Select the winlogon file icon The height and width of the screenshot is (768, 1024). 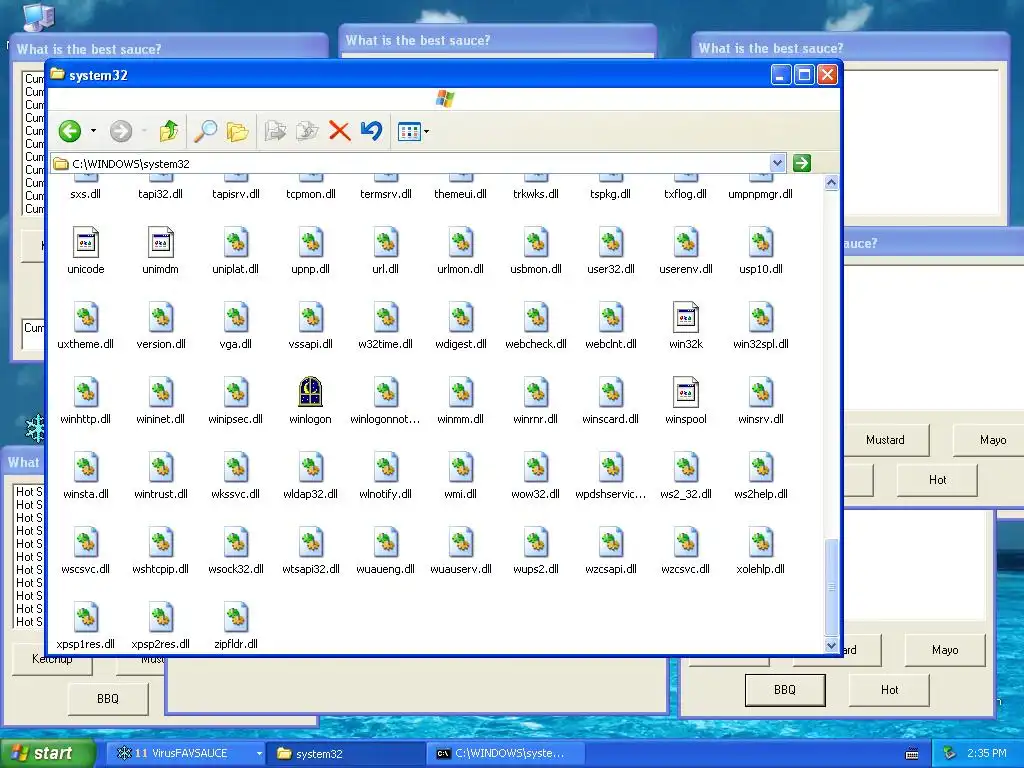310,392
